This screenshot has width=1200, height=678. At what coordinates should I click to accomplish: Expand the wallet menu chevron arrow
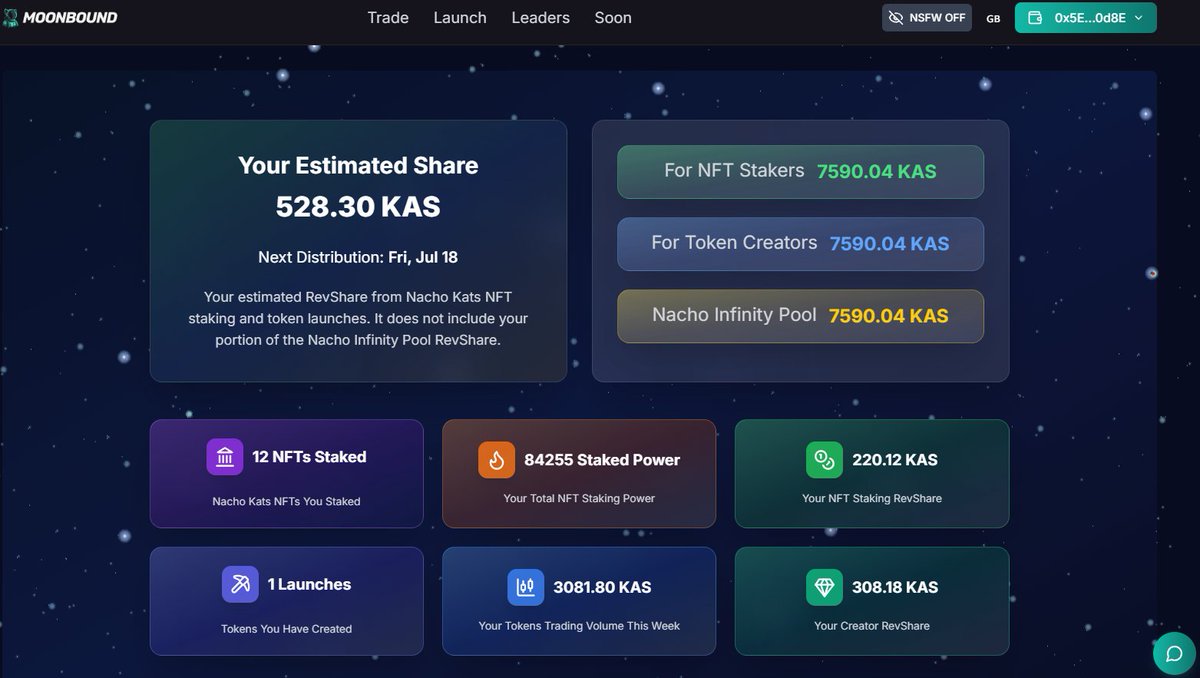click(1138, 18)
